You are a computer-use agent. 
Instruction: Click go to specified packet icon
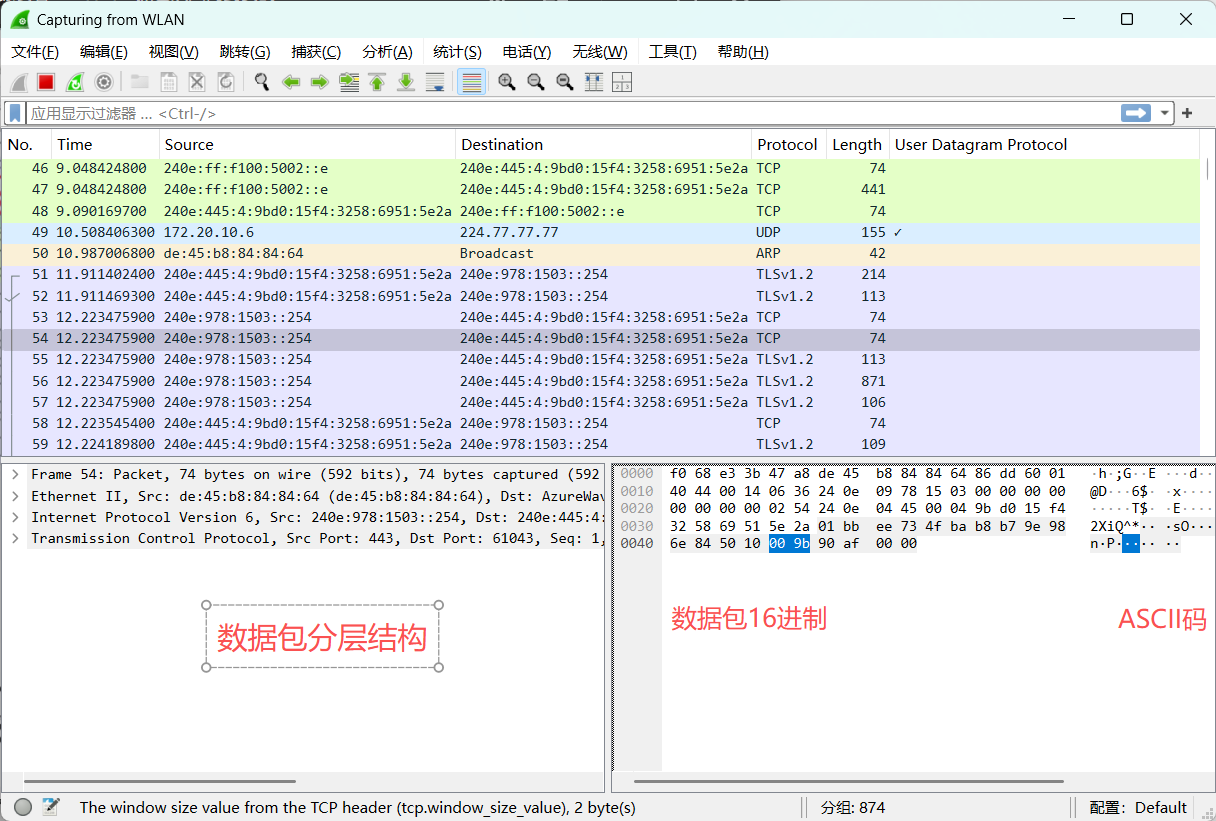point(349,82)
